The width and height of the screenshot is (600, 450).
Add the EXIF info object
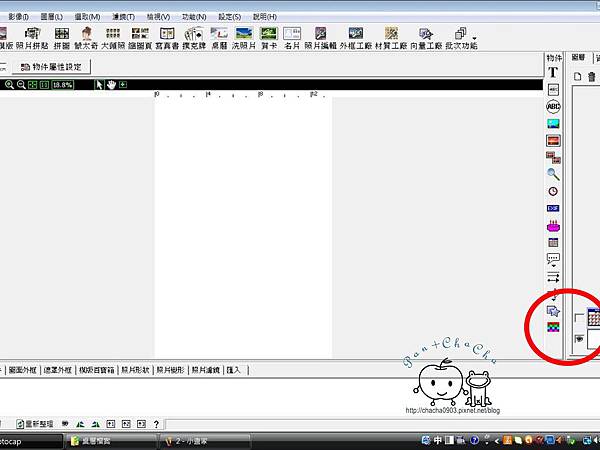tap(553, 208)
